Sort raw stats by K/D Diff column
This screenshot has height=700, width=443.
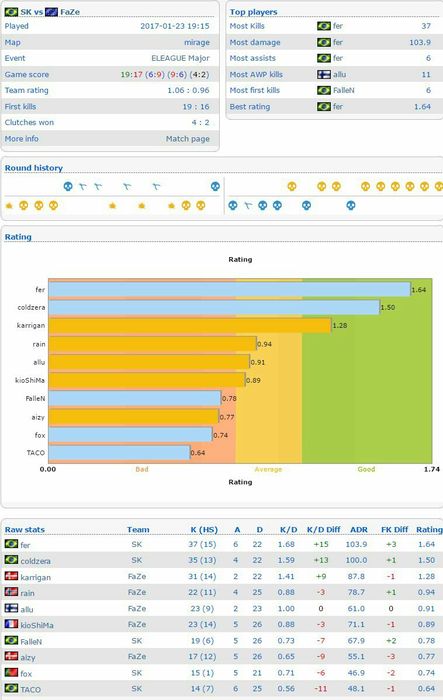point(323,529)
